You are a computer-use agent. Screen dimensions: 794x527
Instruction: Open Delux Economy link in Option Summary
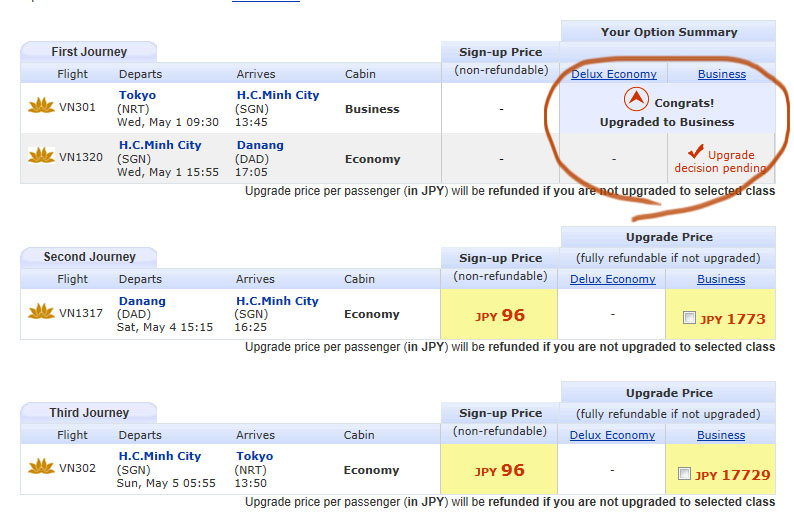click(x=614, y=74)
